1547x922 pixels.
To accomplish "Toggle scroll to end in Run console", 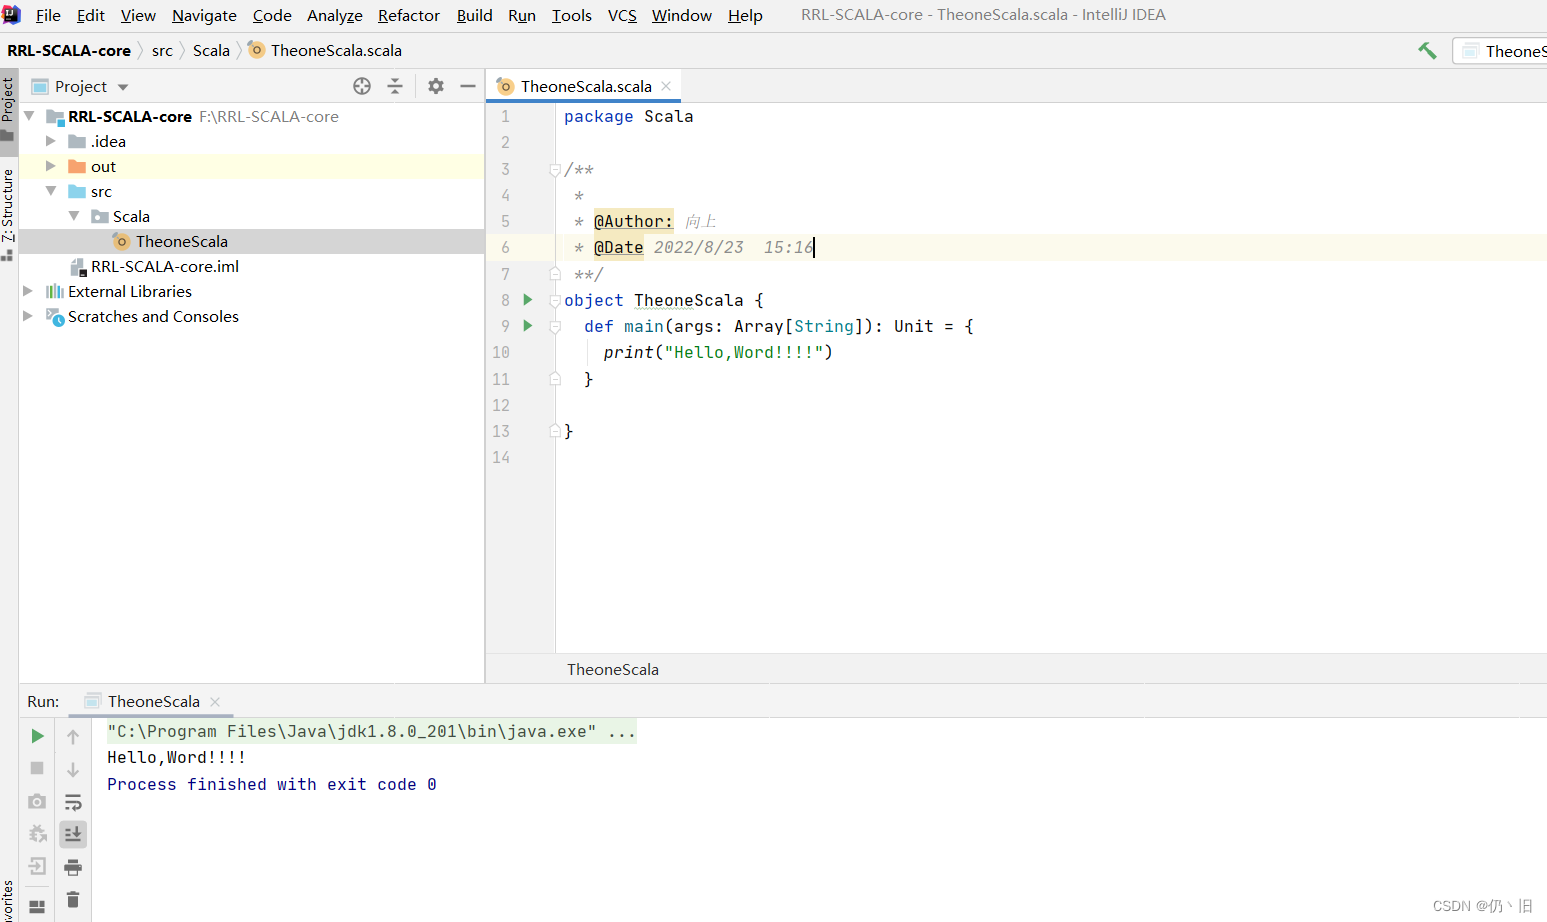I will coord(73,834).
